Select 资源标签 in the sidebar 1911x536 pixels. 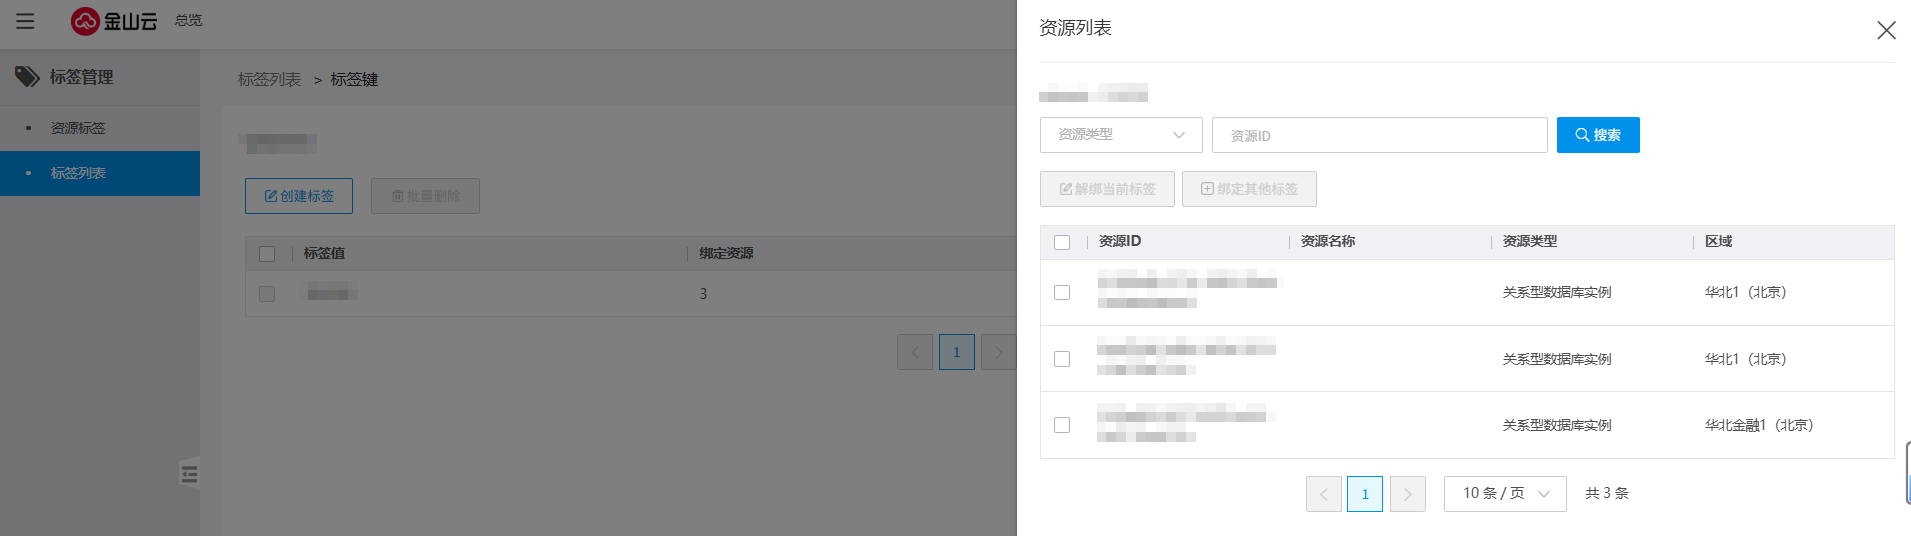78,128
